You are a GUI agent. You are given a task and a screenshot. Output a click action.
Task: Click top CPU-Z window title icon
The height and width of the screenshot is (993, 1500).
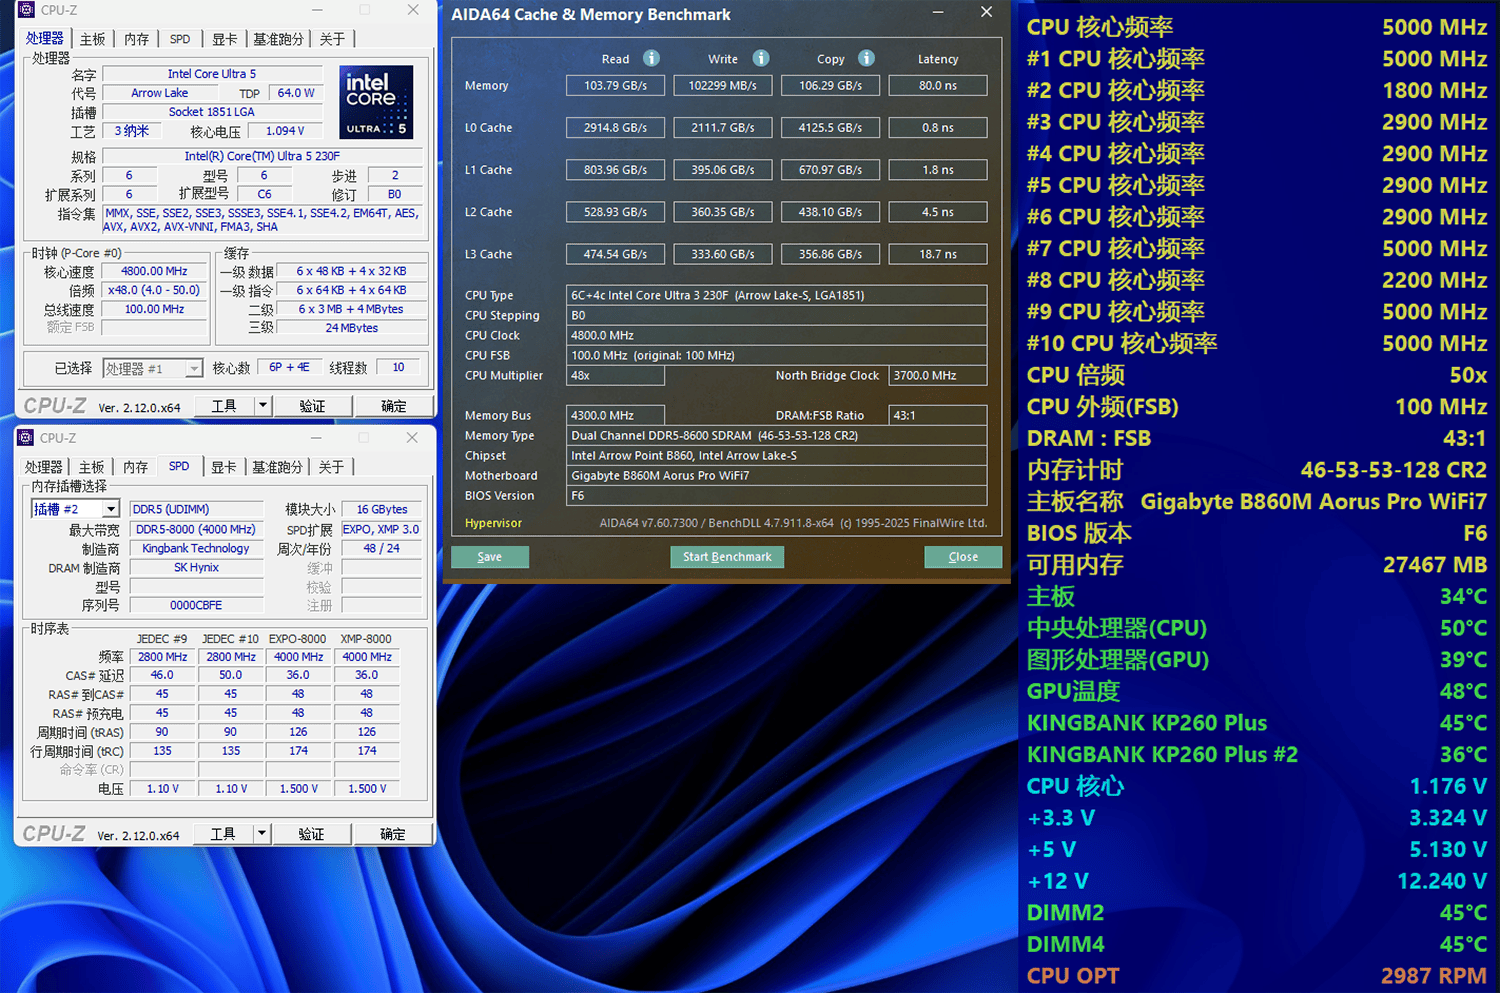tap(27, 10)
